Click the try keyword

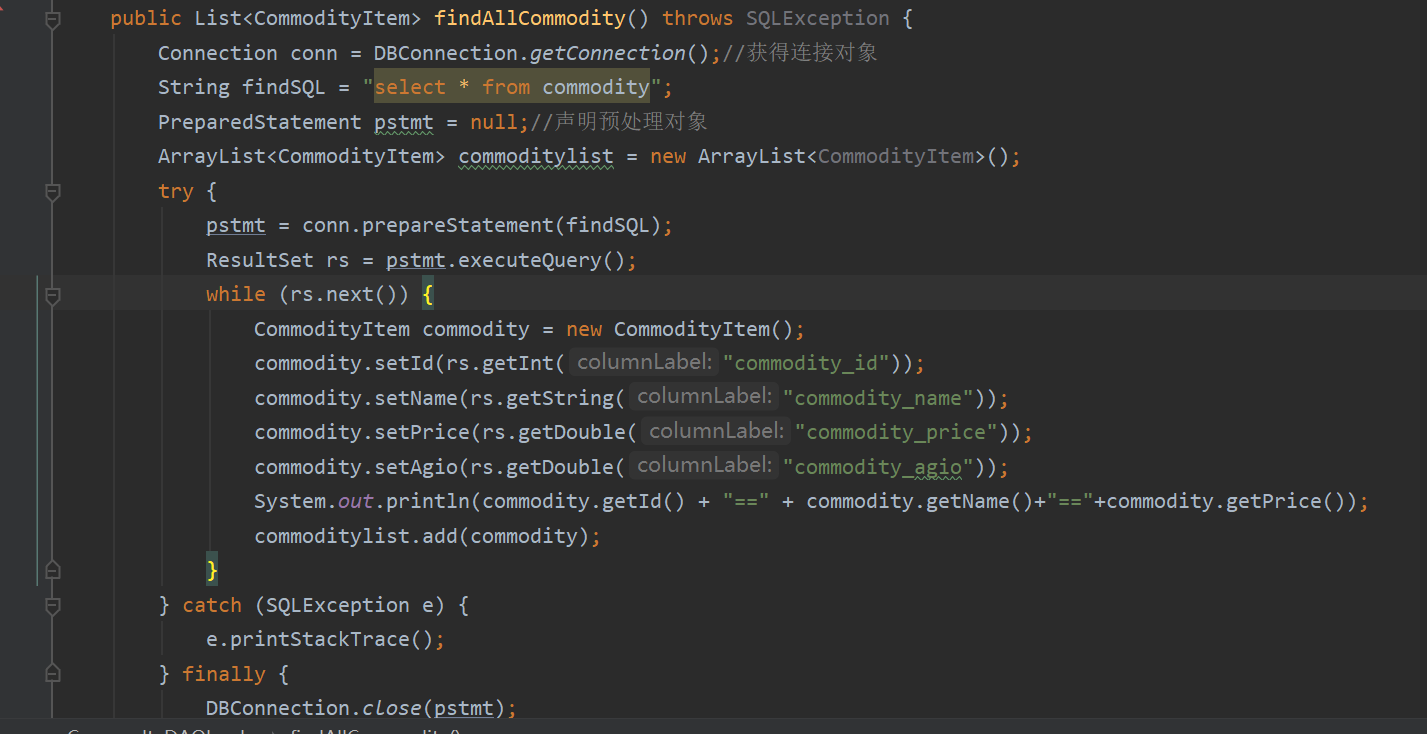(x=176, y=191)
